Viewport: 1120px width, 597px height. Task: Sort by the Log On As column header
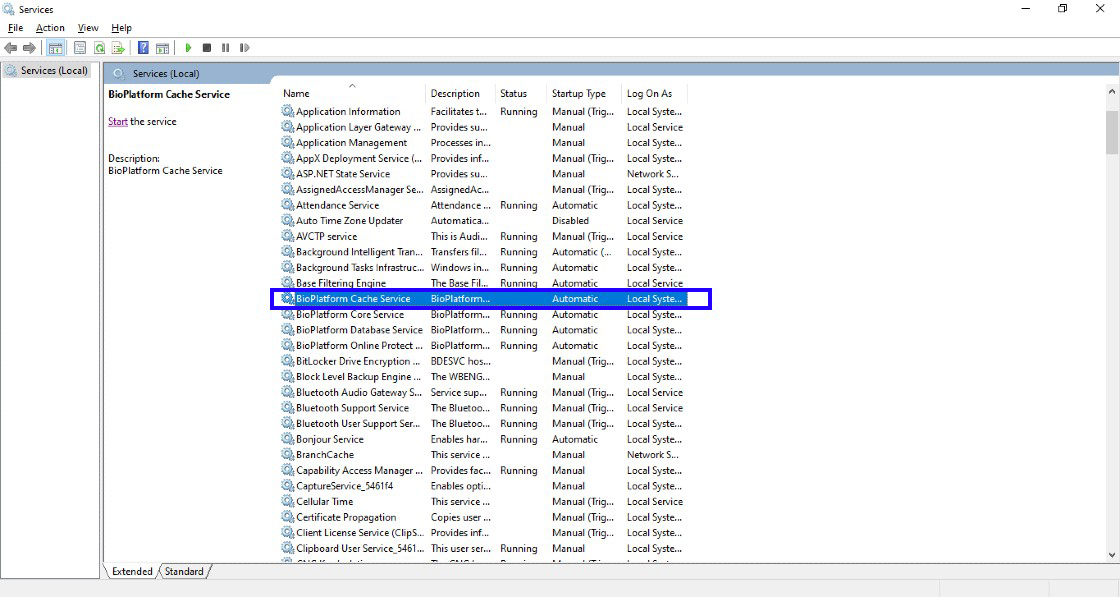[654, 94]
